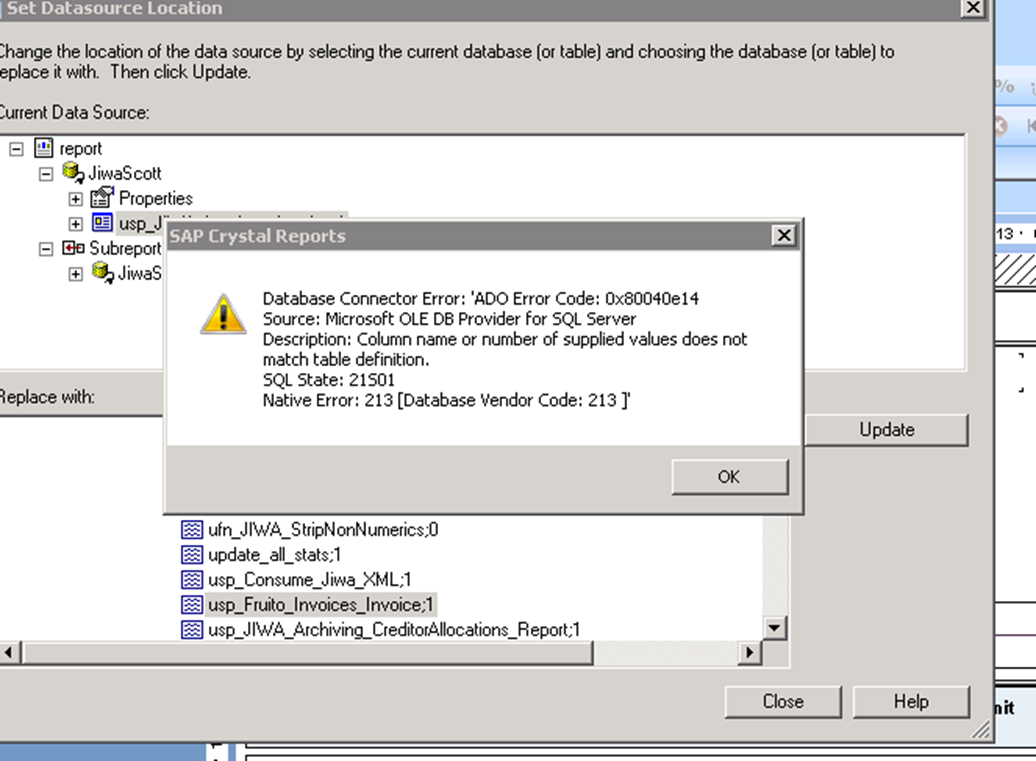Click the vertical scrollbar down arrow
The image size is (1036, 761).
click(775, 628)
